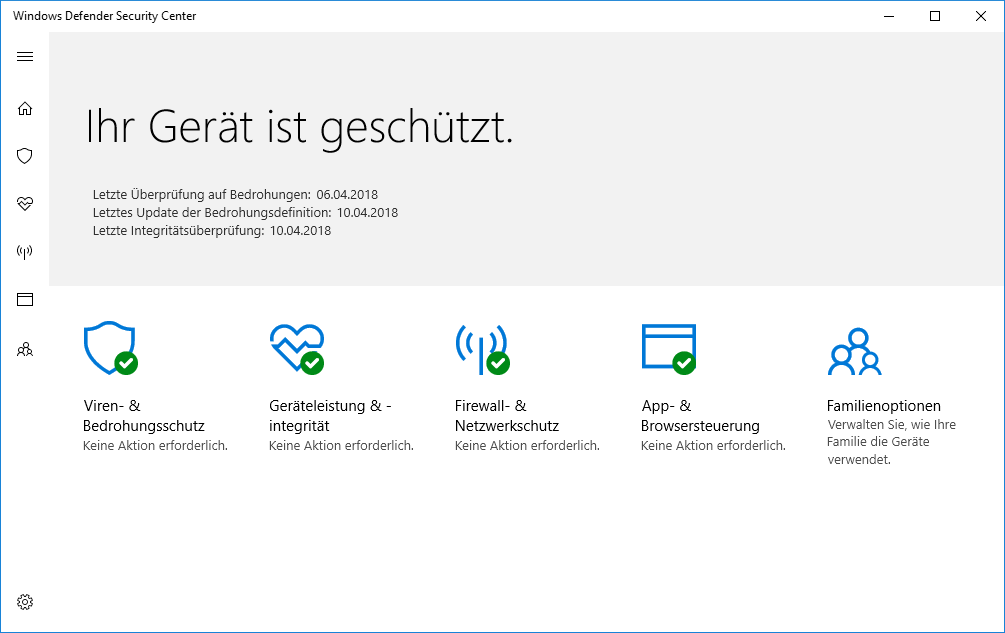The height and width of the screenshot is (633, 1005).
Task: Click the Windows Defender Security Center title
Action: point(104,16)
